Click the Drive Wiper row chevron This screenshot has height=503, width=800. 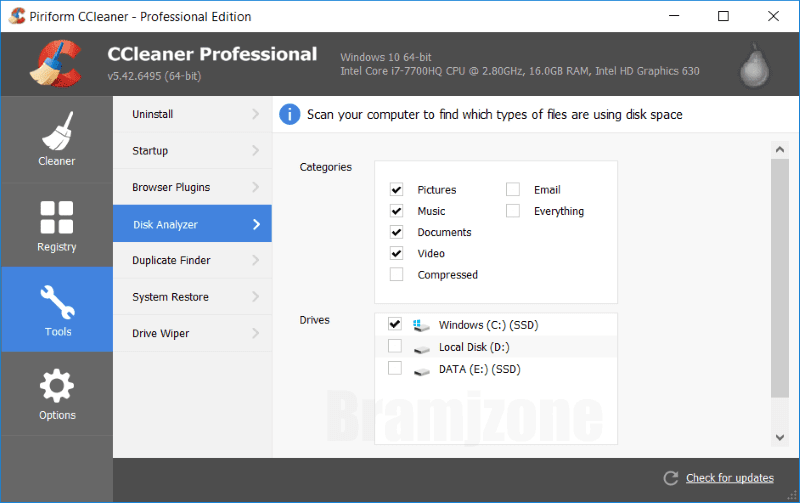pos(256,333)
